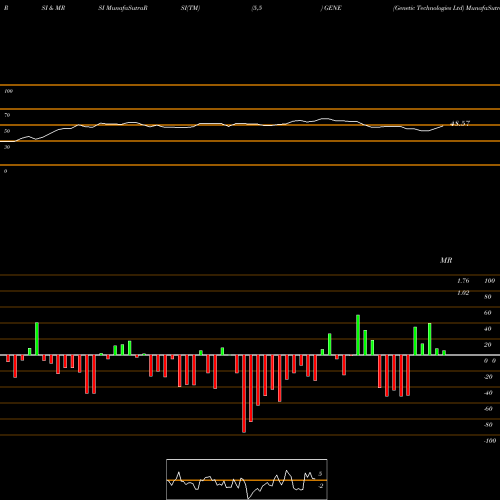Viewport: 500px width, 500px height.
Task: Click the 'SI & MR' header text
Action: 53,8
